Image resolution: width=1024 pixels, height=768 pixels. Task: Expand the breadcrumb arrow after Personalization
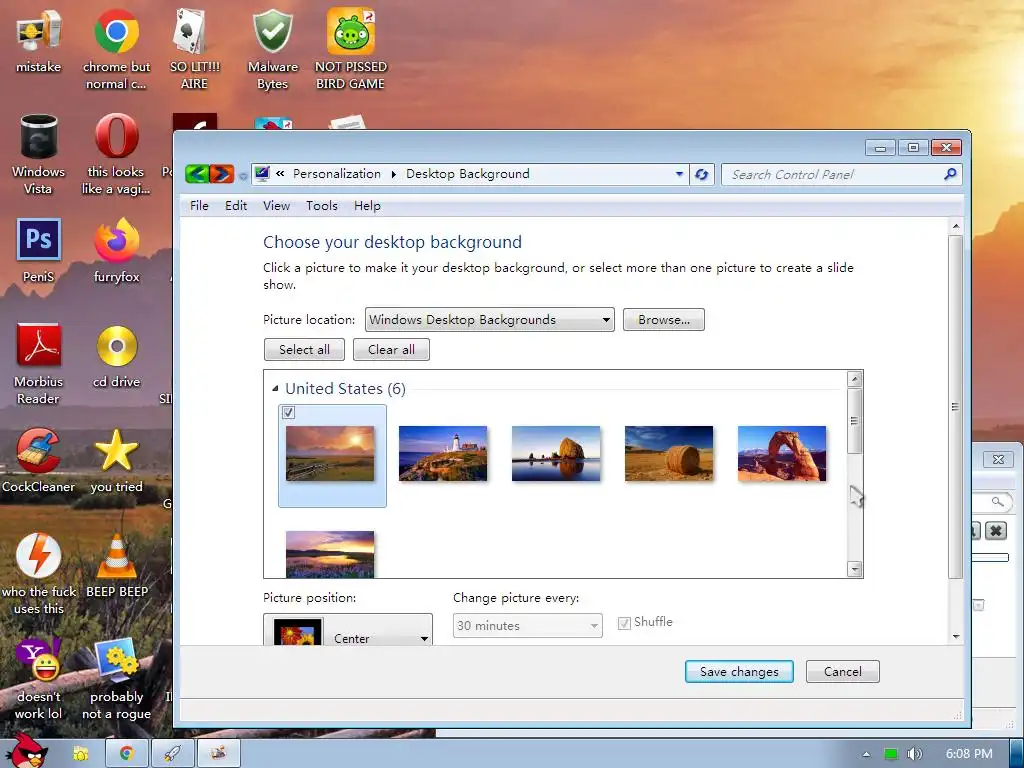(x=393, y=174)
